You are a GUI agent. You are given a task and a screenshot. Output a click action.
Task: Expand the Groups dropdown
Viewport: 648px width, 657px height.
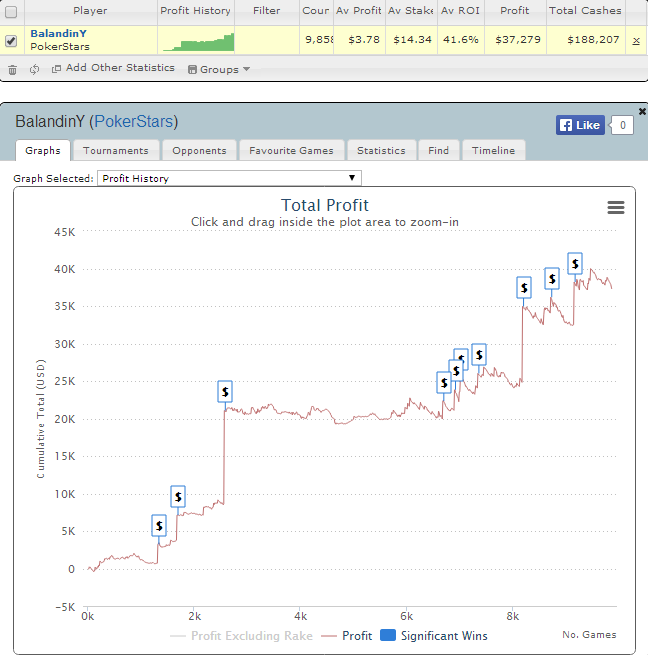pyautogui.click(x=219, y=70)
